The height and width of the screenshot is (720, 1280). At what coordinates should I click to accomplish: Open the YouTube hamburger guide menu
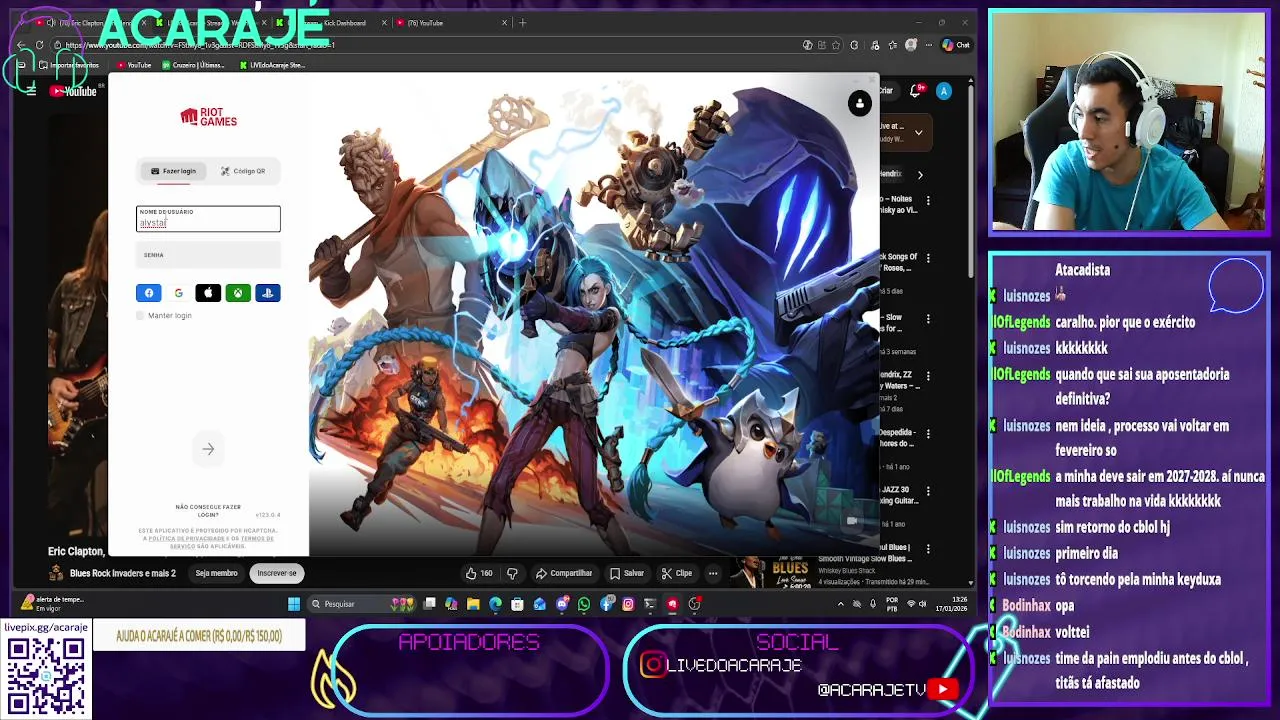(31, 91)
